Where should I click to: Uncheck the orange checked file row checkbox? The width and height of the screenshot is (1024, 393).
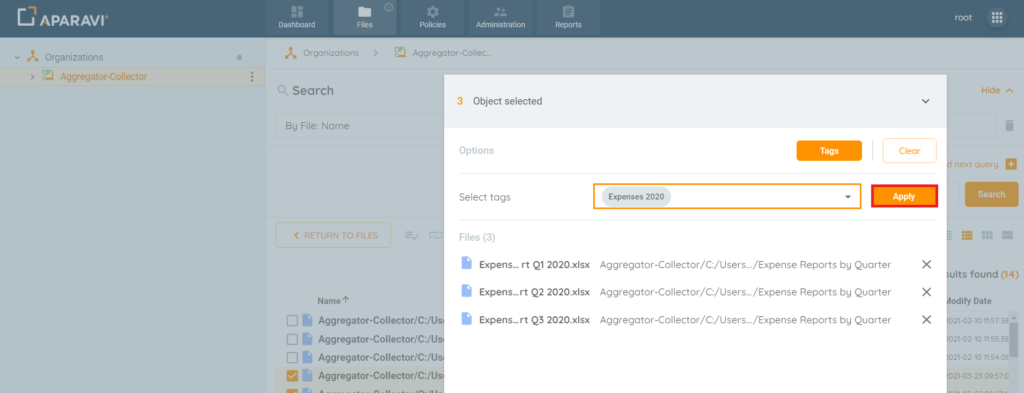[x=292, y=375]
